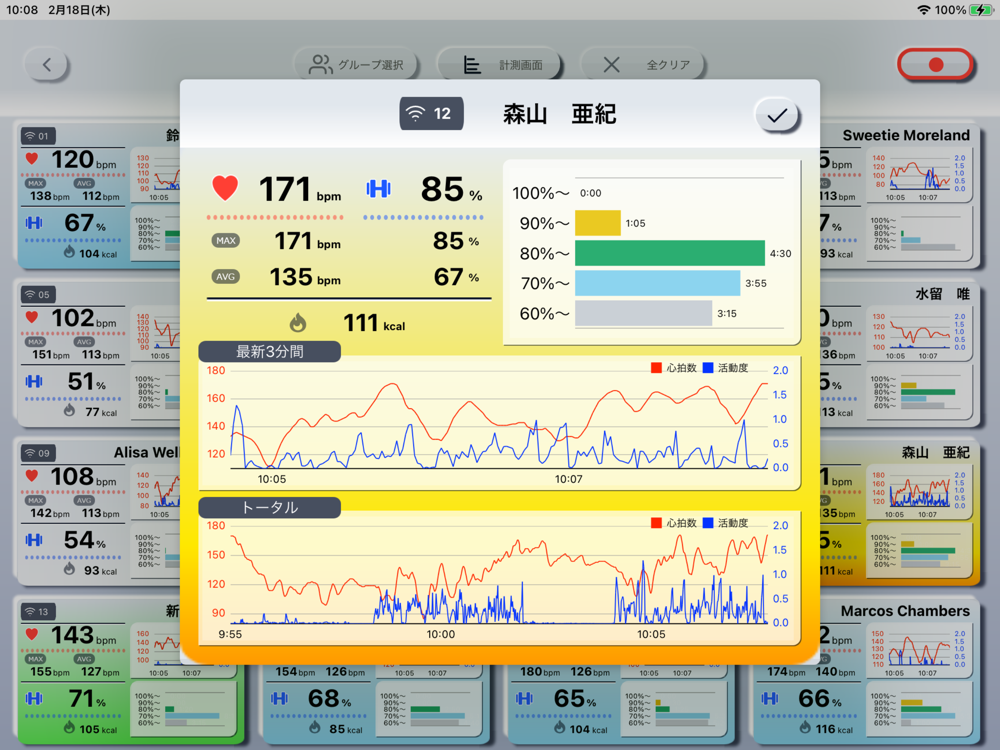Image resolution: width=1000 pixels, height=750 pixels.
Task: Tap the bar chart icon in 計測画面
Action: coord(472,65)
